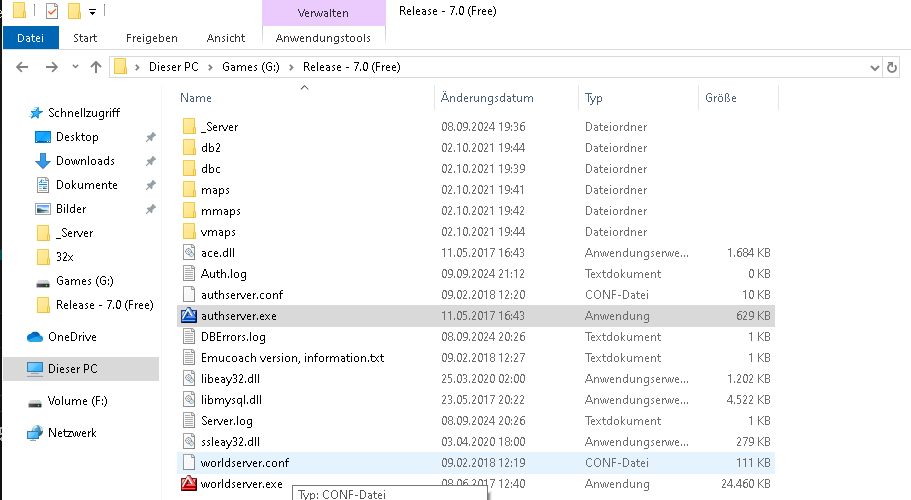Select the authserver.exe application icon
The image size is (911, 500).
[x=189, y=315]
